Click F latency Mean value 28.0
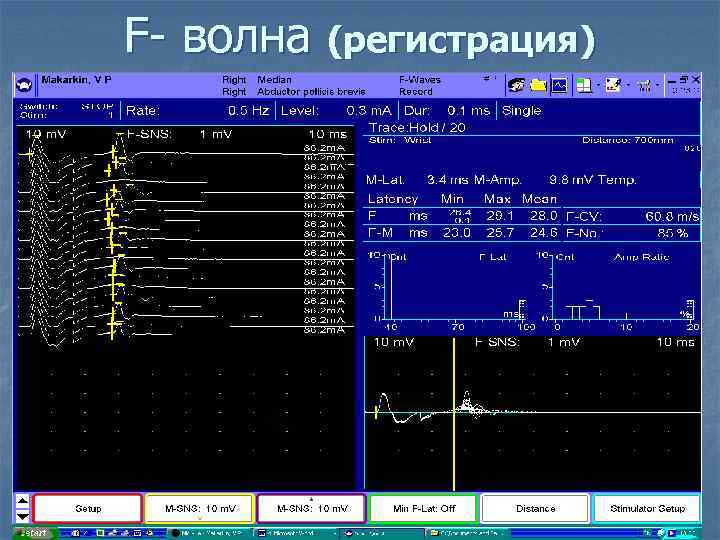Screen dimensions: 720x540 [543, 216]
